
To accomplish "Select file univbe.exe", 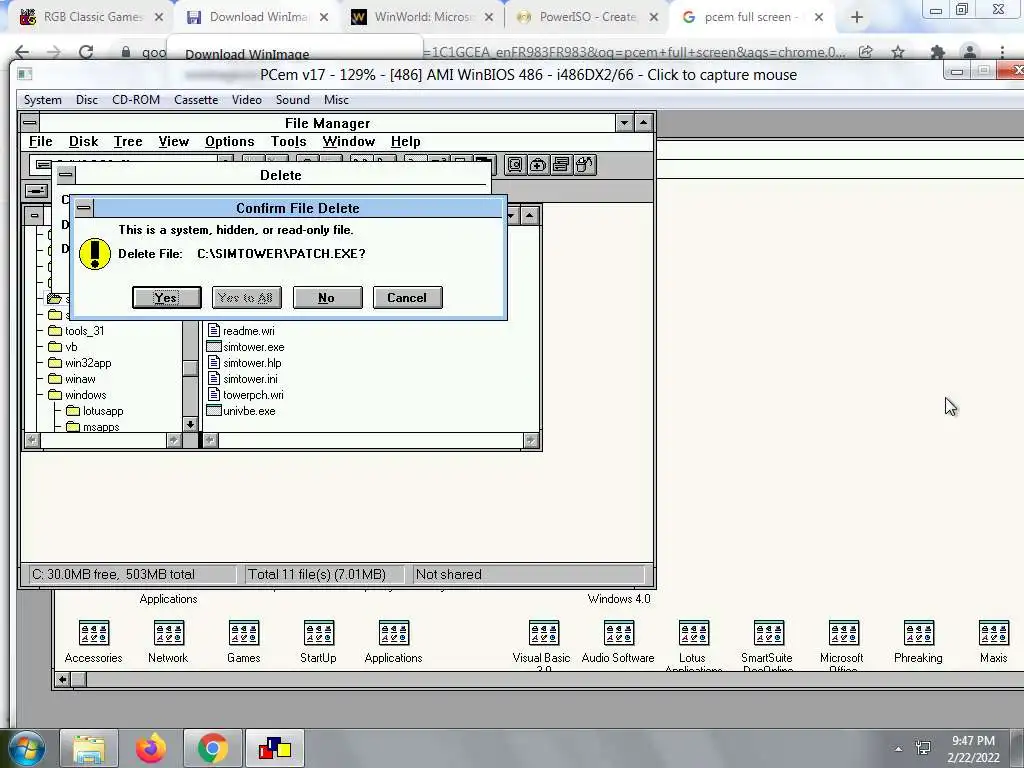I will click(x=241, y=411).
